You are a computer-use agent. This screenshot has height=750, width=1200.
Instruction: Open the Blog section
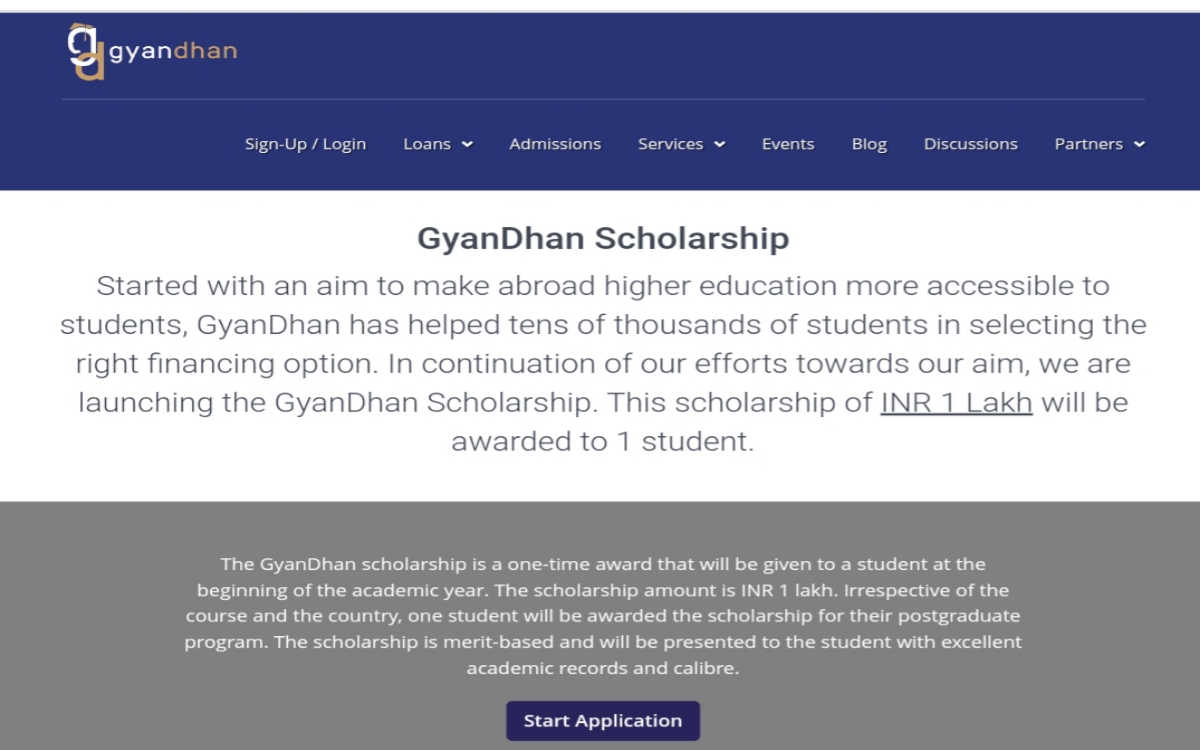(869, 144)
